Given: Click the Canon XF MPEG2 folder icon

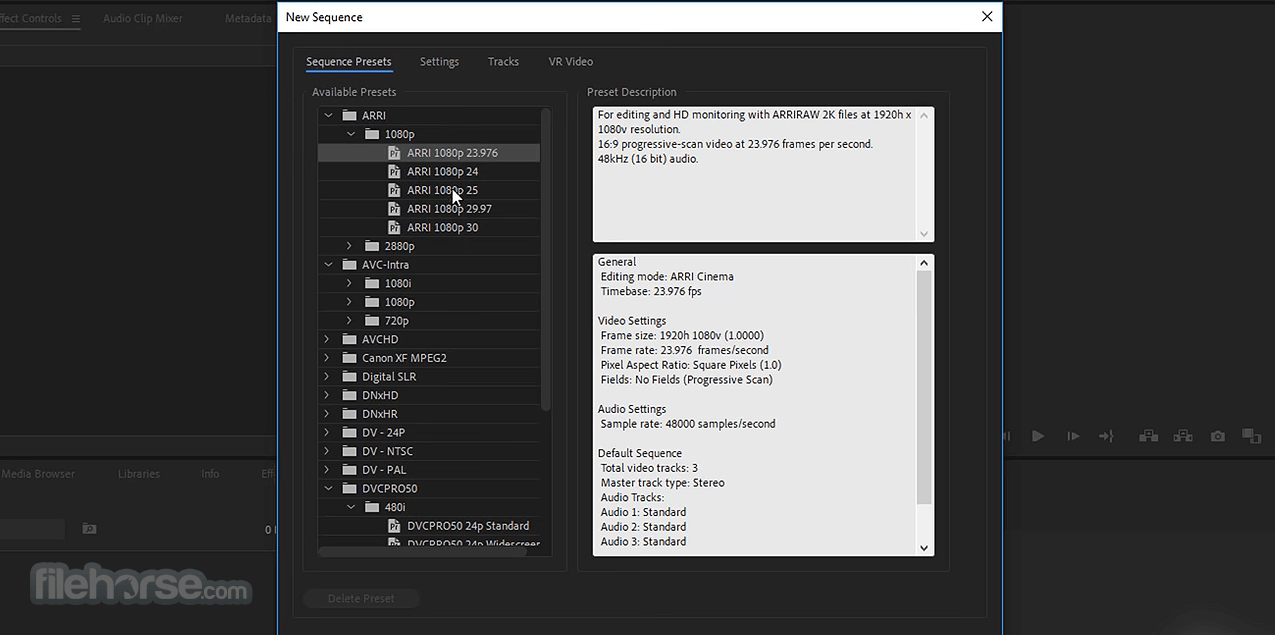Looking at the screenshot, I should point(349,358).
